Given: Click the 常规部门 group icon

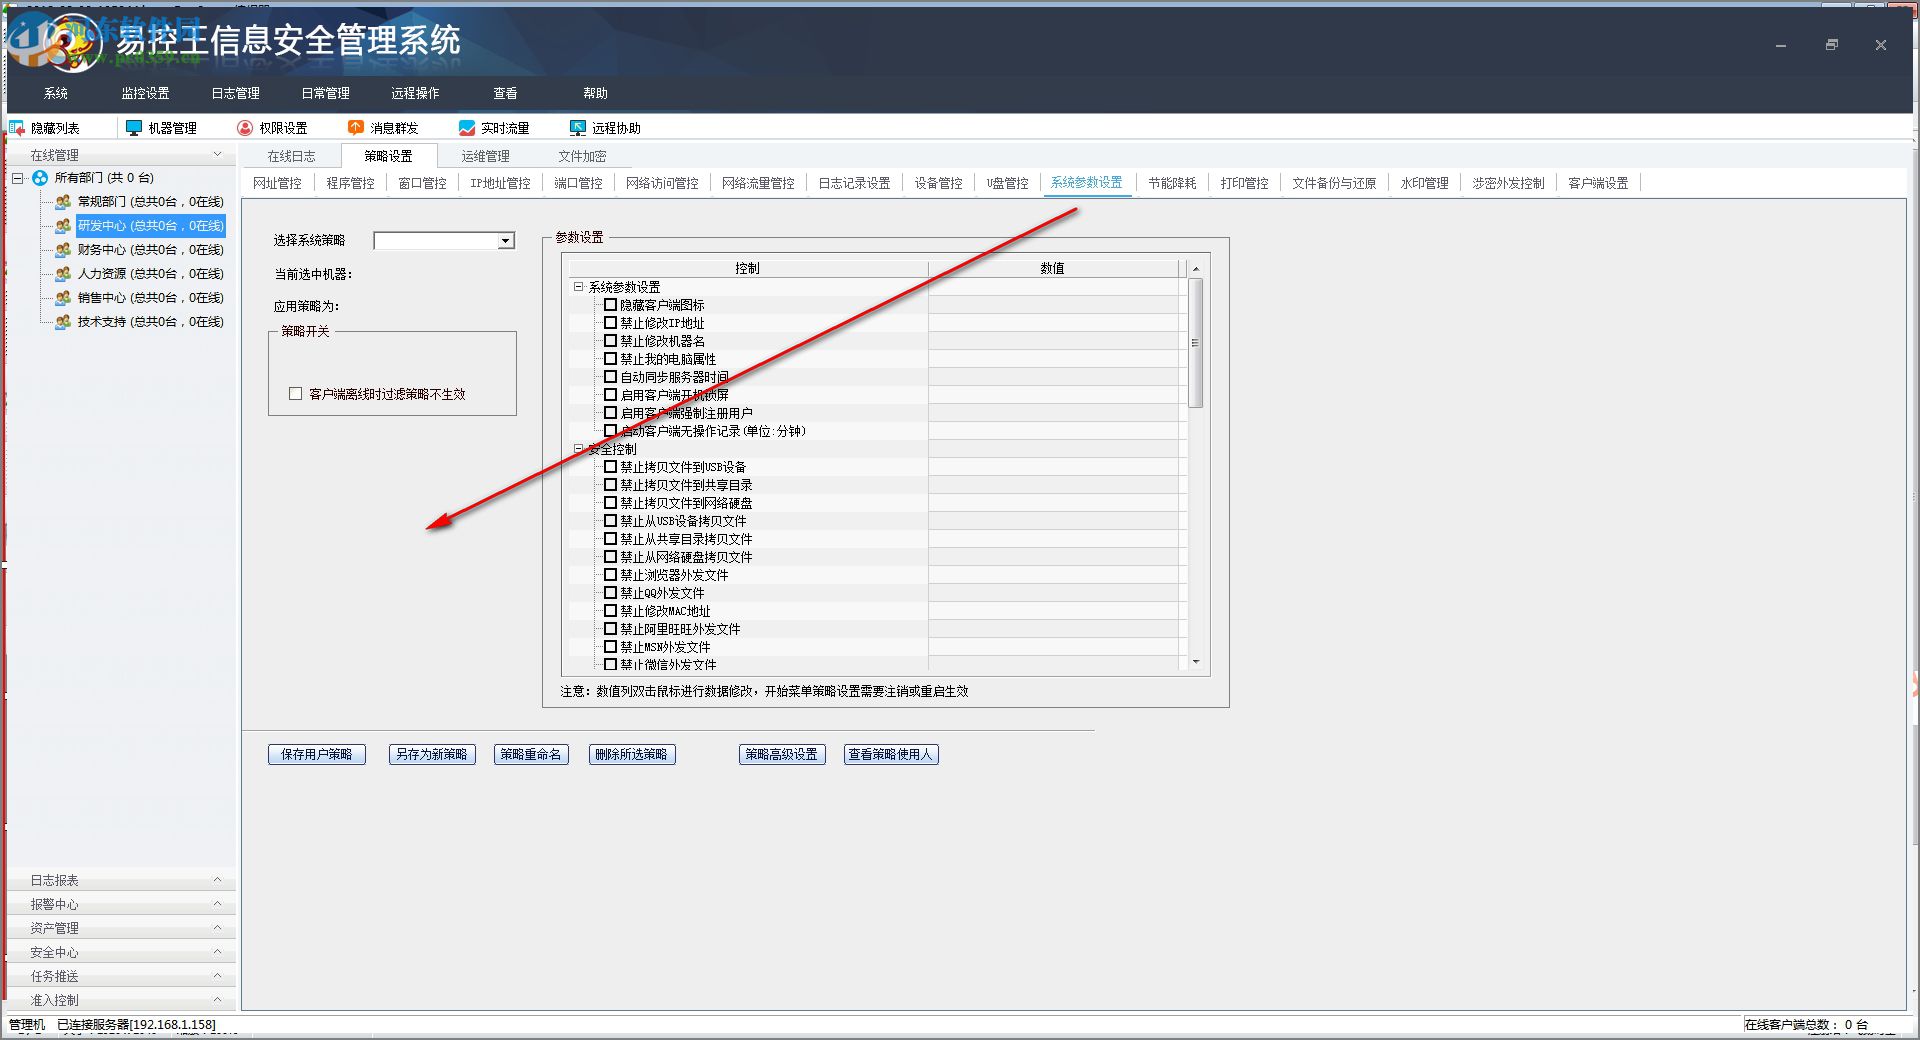Looking at the screenshot, I should [63, 202].
